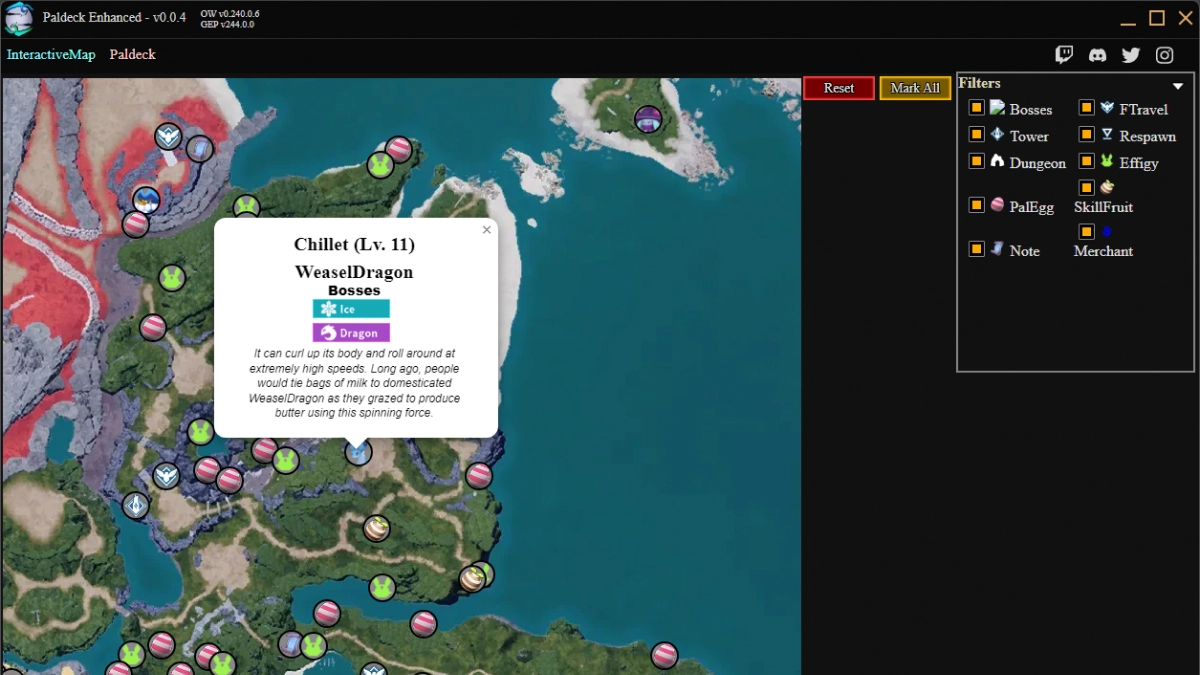Click the Ice type badge
Screen dimensions: 1200x675
pos(350,309)
